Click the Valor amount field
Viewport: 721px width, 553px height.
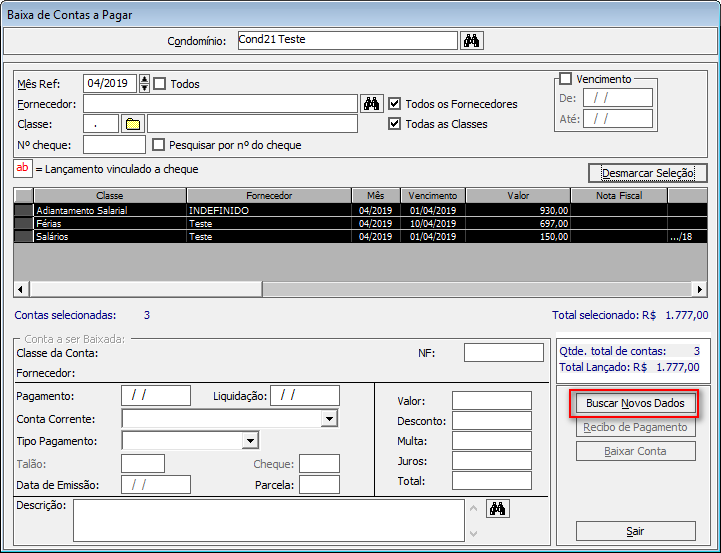[492, 401]
